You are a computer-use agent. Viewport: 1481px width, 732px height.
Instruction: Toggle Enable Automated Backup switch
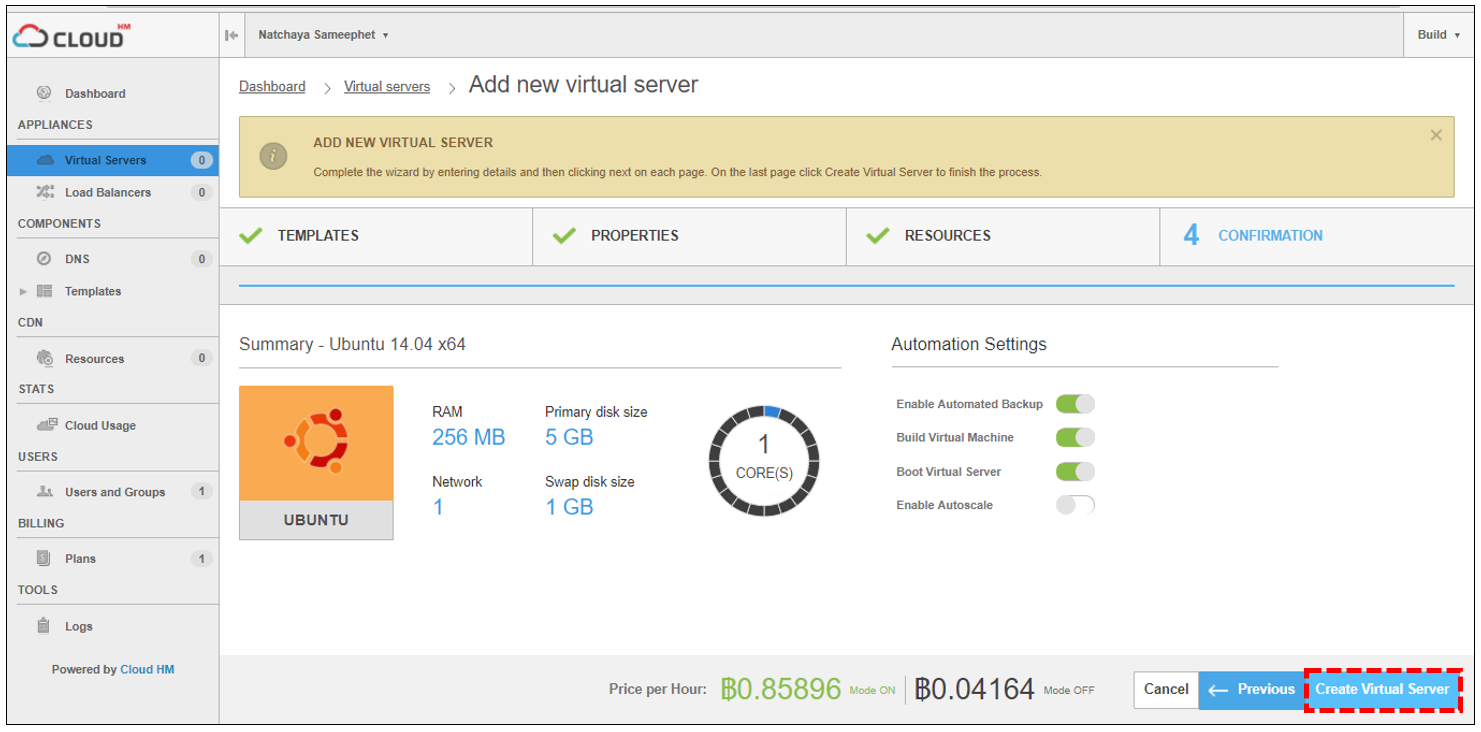(1075, 404)
